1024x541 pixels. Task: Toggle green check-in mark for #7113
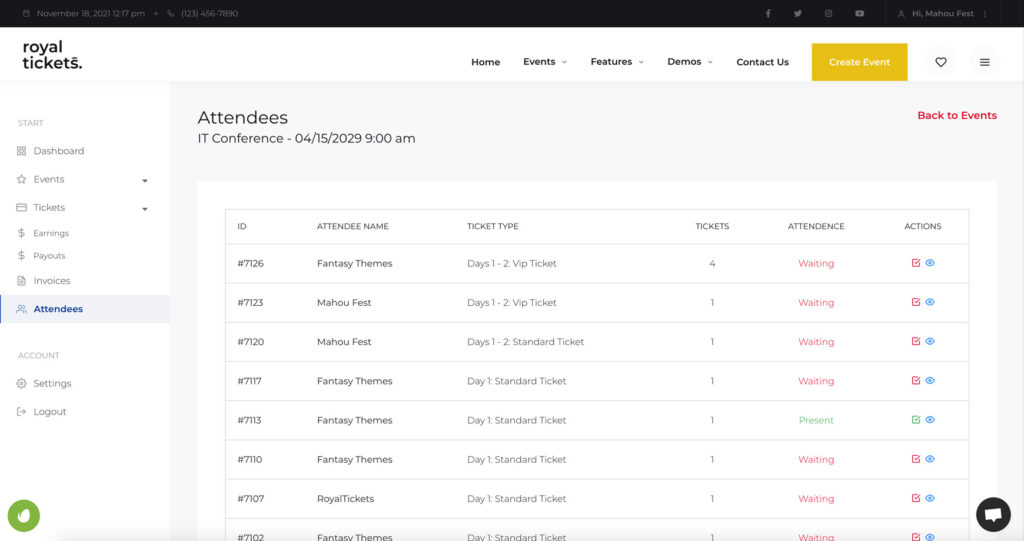click(x=916, y=419)
